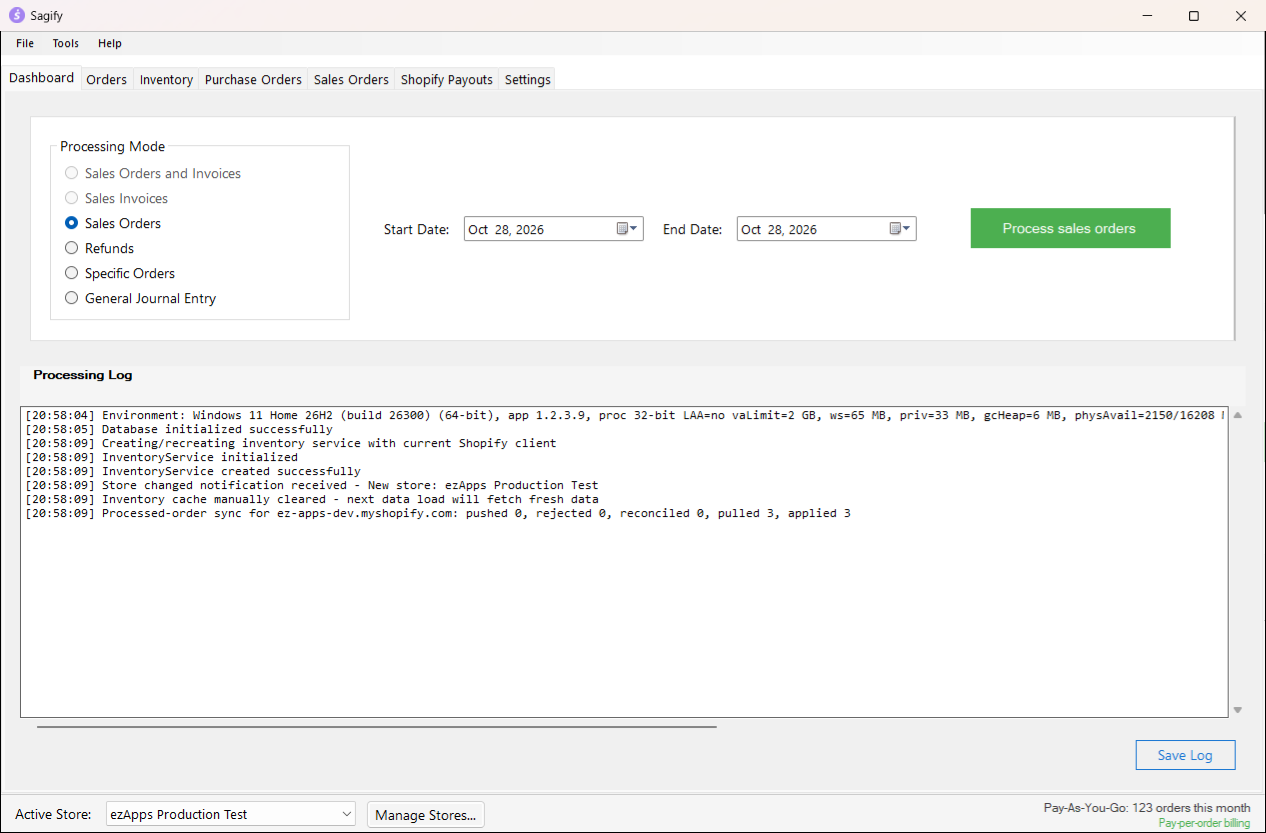Open the Tools menu
The image size is (1266, 833).
(66, 43)
